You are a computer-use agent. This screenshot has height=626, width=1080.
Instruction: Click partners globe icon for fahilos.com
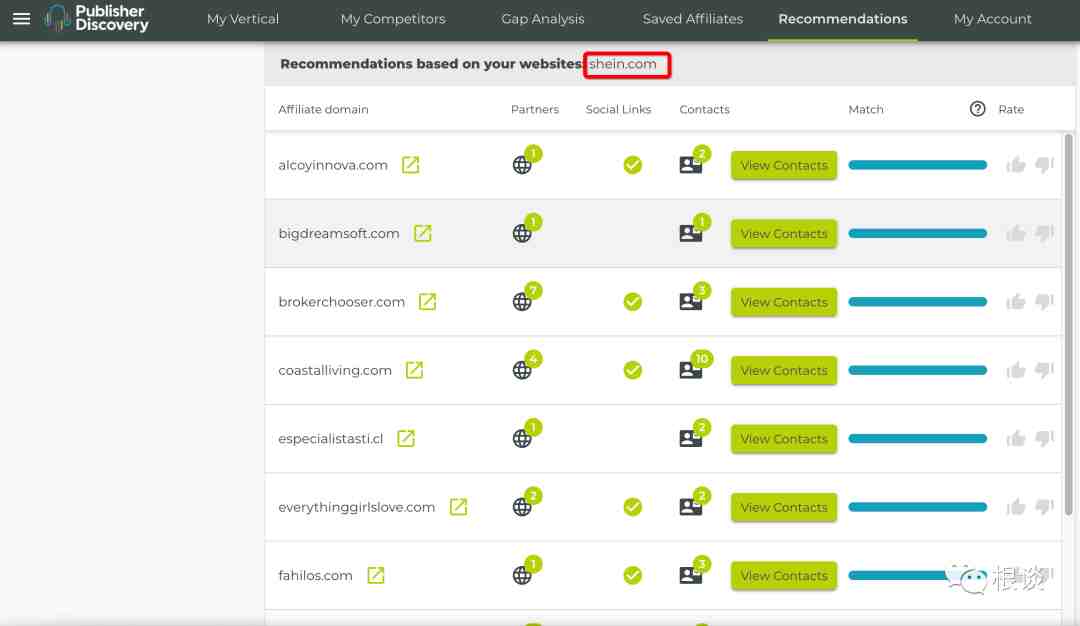pos(522,575)
